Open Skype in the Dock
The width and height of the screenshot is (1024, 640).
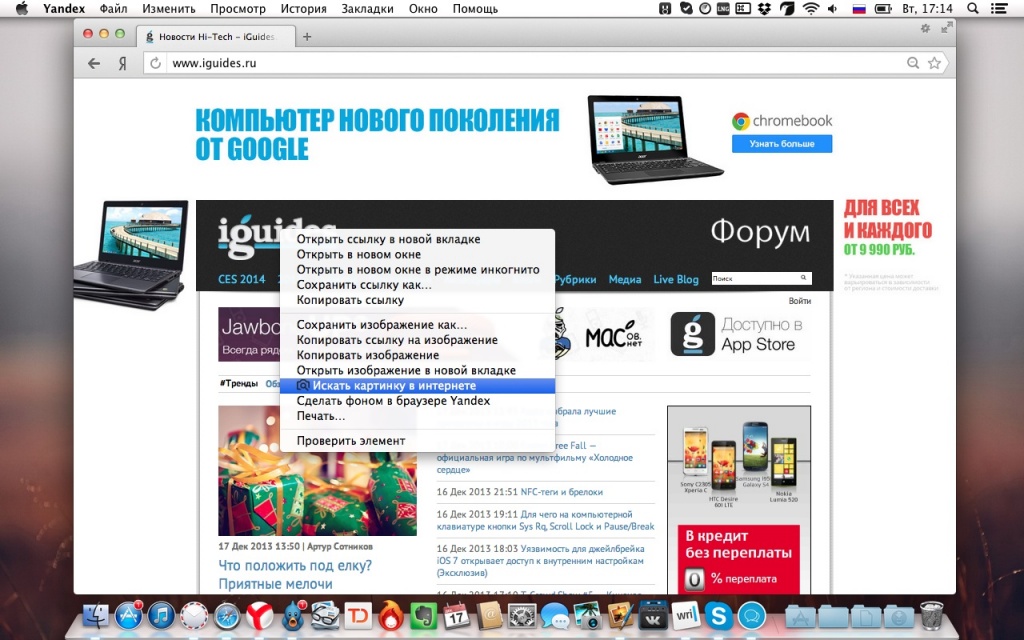718,616
